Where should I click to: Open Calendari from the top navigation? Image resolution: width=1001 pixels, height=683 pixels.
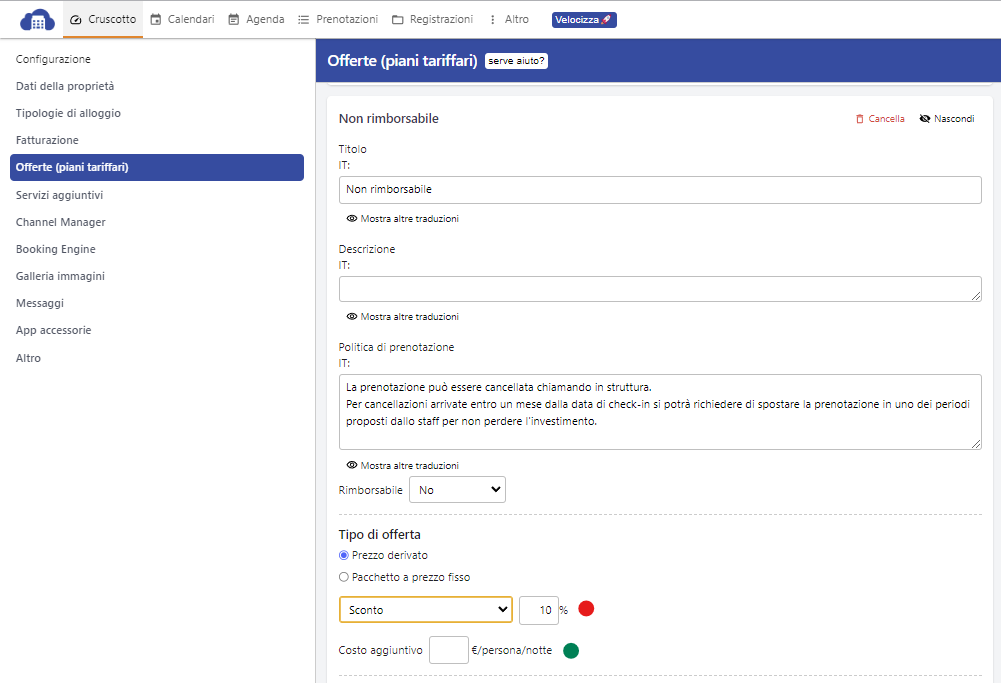click(182, 19)
